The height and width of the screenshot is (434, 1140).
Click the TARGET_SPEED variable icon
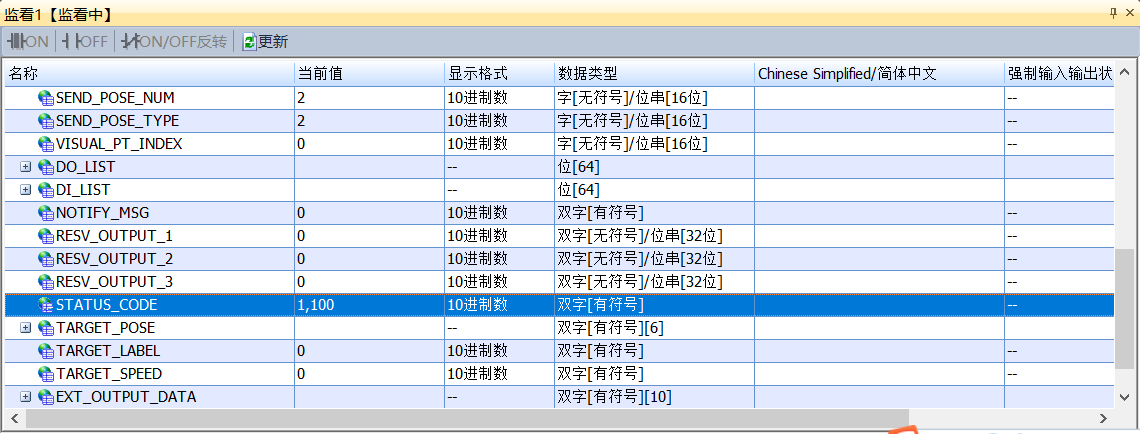(x=46, y=374)
